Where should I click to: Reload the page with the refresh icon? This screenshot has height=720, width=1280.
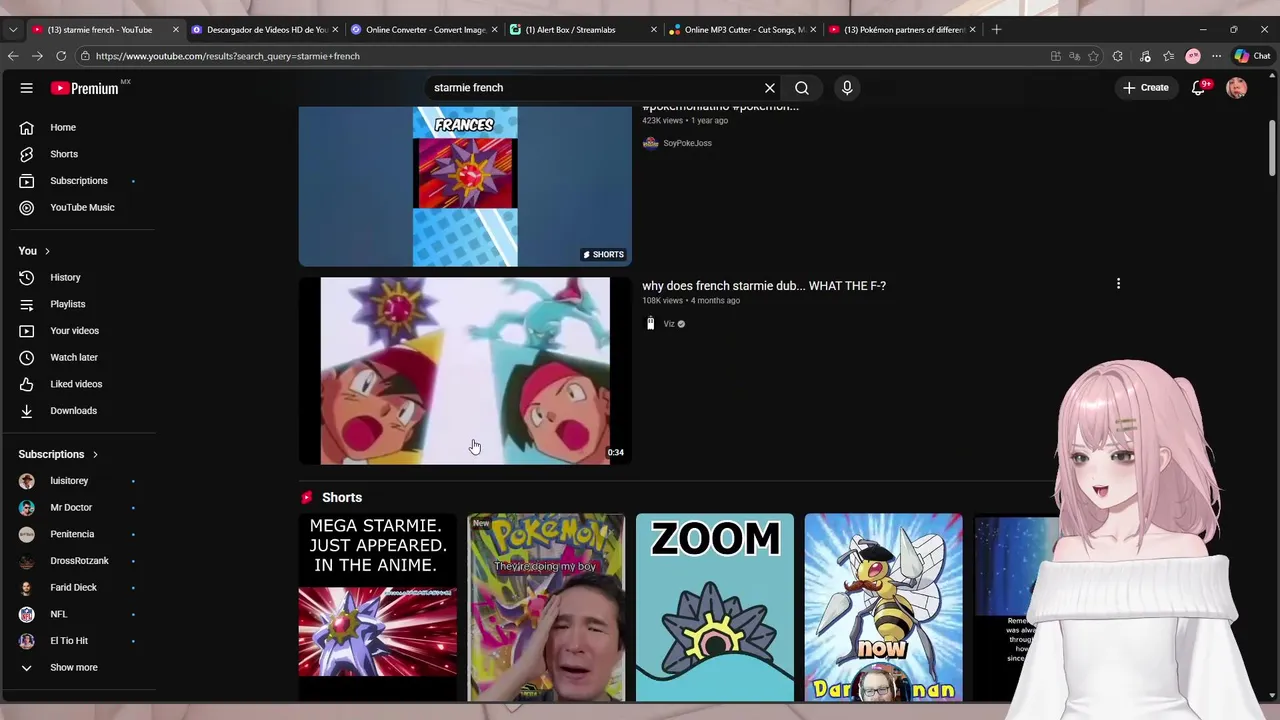point(61,56)
